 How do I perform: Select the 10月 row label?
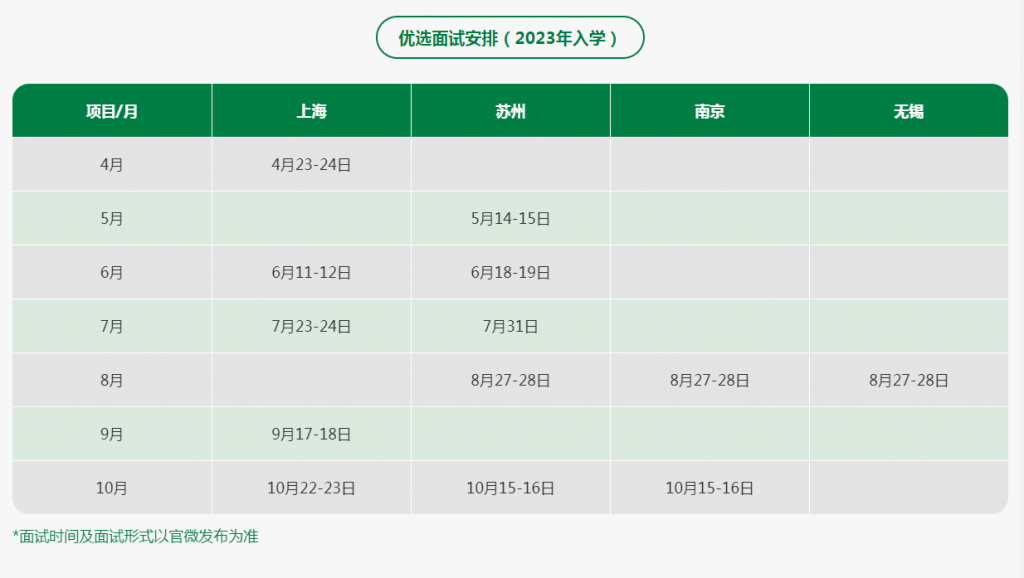point(112,489)
